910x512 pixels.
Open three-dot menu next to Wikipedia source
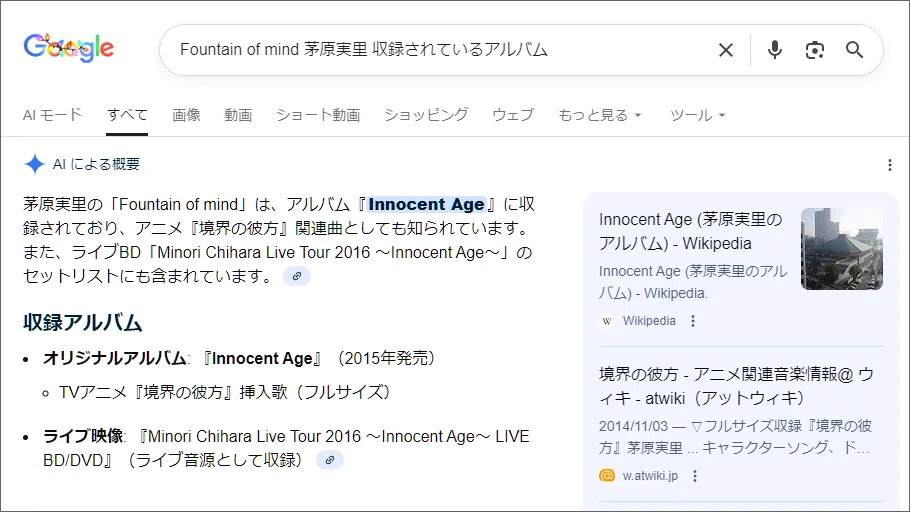(x=693, y=321)
